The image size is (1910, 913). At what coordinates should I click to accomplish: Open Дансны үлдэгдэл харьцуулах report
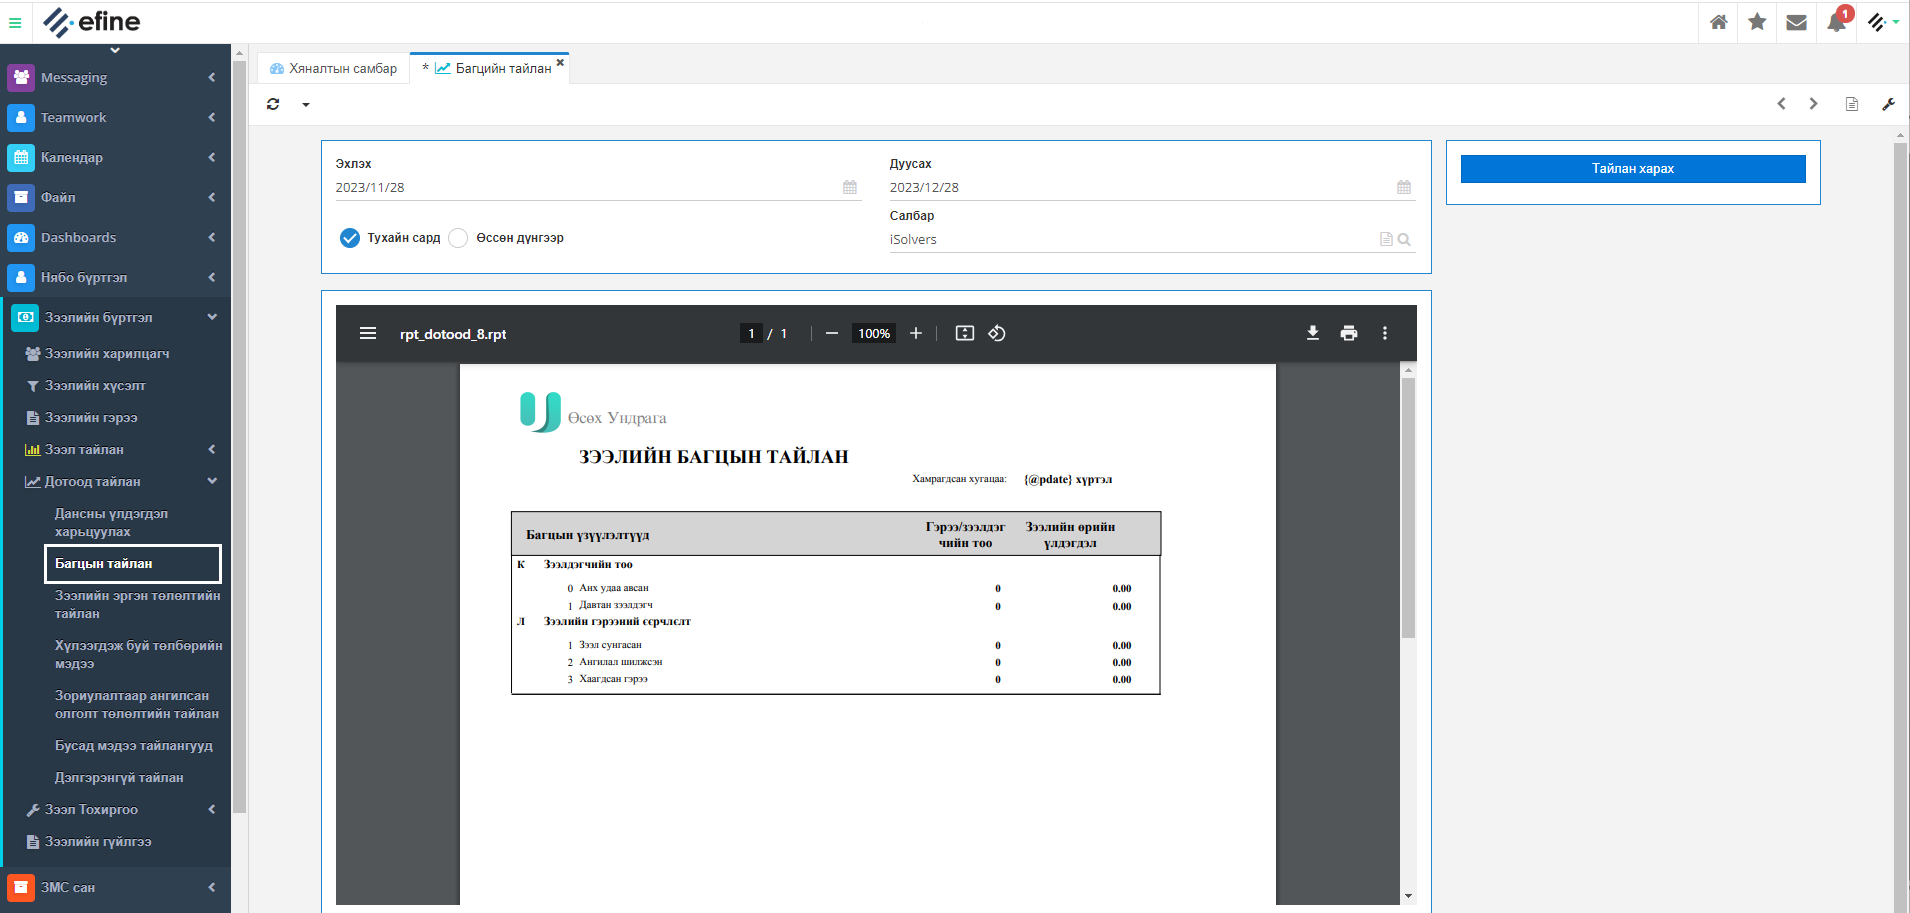coord(111,522)
